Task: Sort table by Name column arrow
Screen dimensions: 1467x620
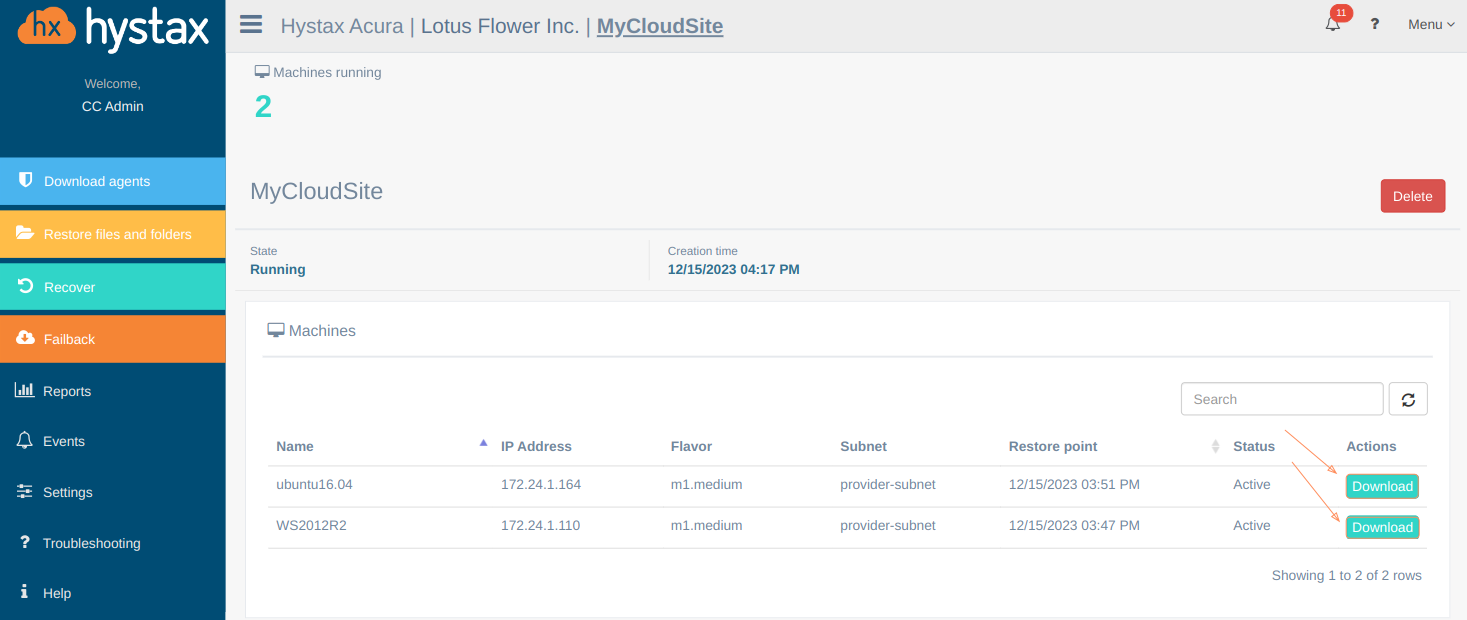Action: pos(483,442)
